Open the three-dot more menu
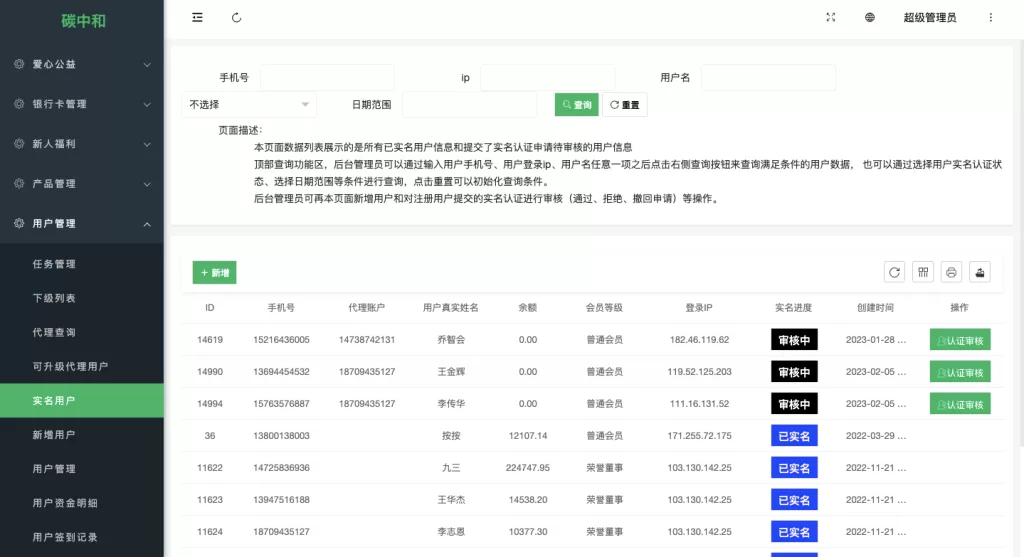This screenshot has width=1024, height=557. point(991,18)
